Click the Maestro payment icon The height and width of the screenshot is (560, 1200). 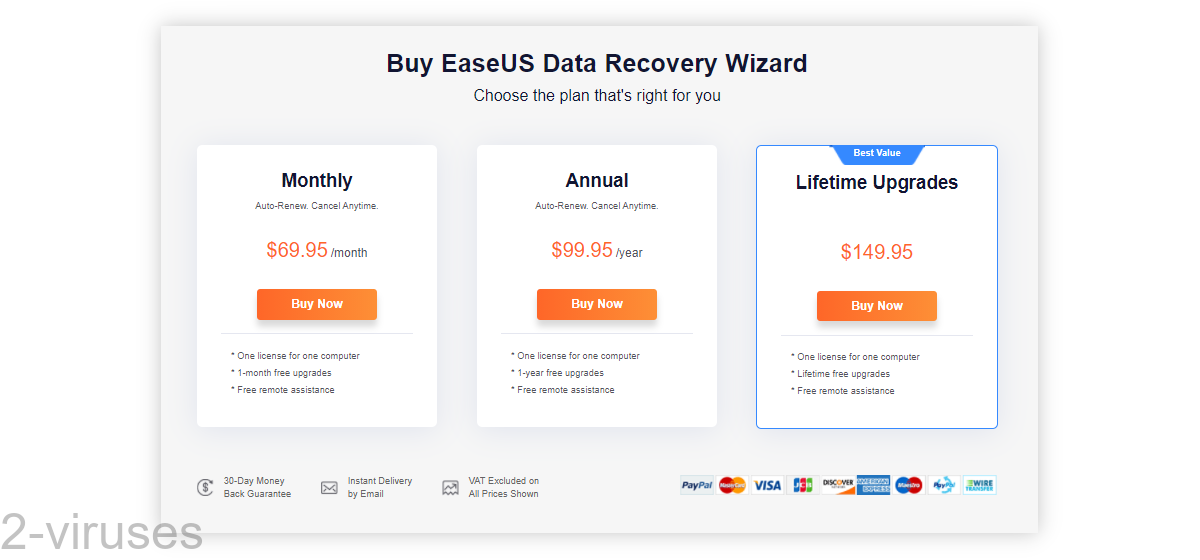tap(908, 485)
